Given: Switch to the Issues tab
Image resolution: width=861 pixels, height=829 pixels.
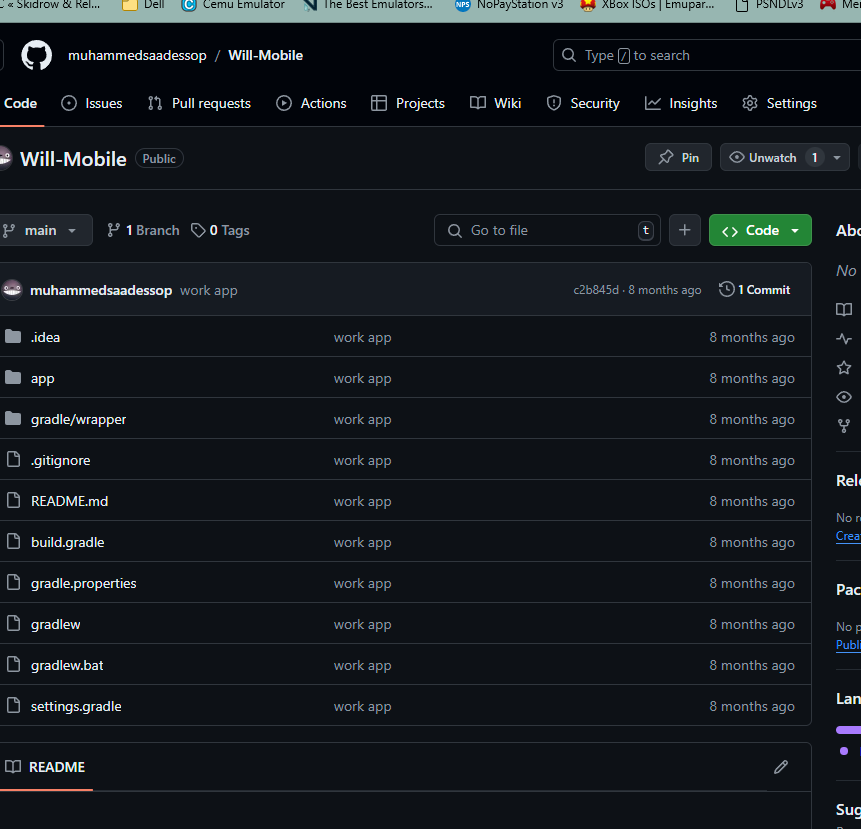Looking at the screenshot, I should point(92,103).
